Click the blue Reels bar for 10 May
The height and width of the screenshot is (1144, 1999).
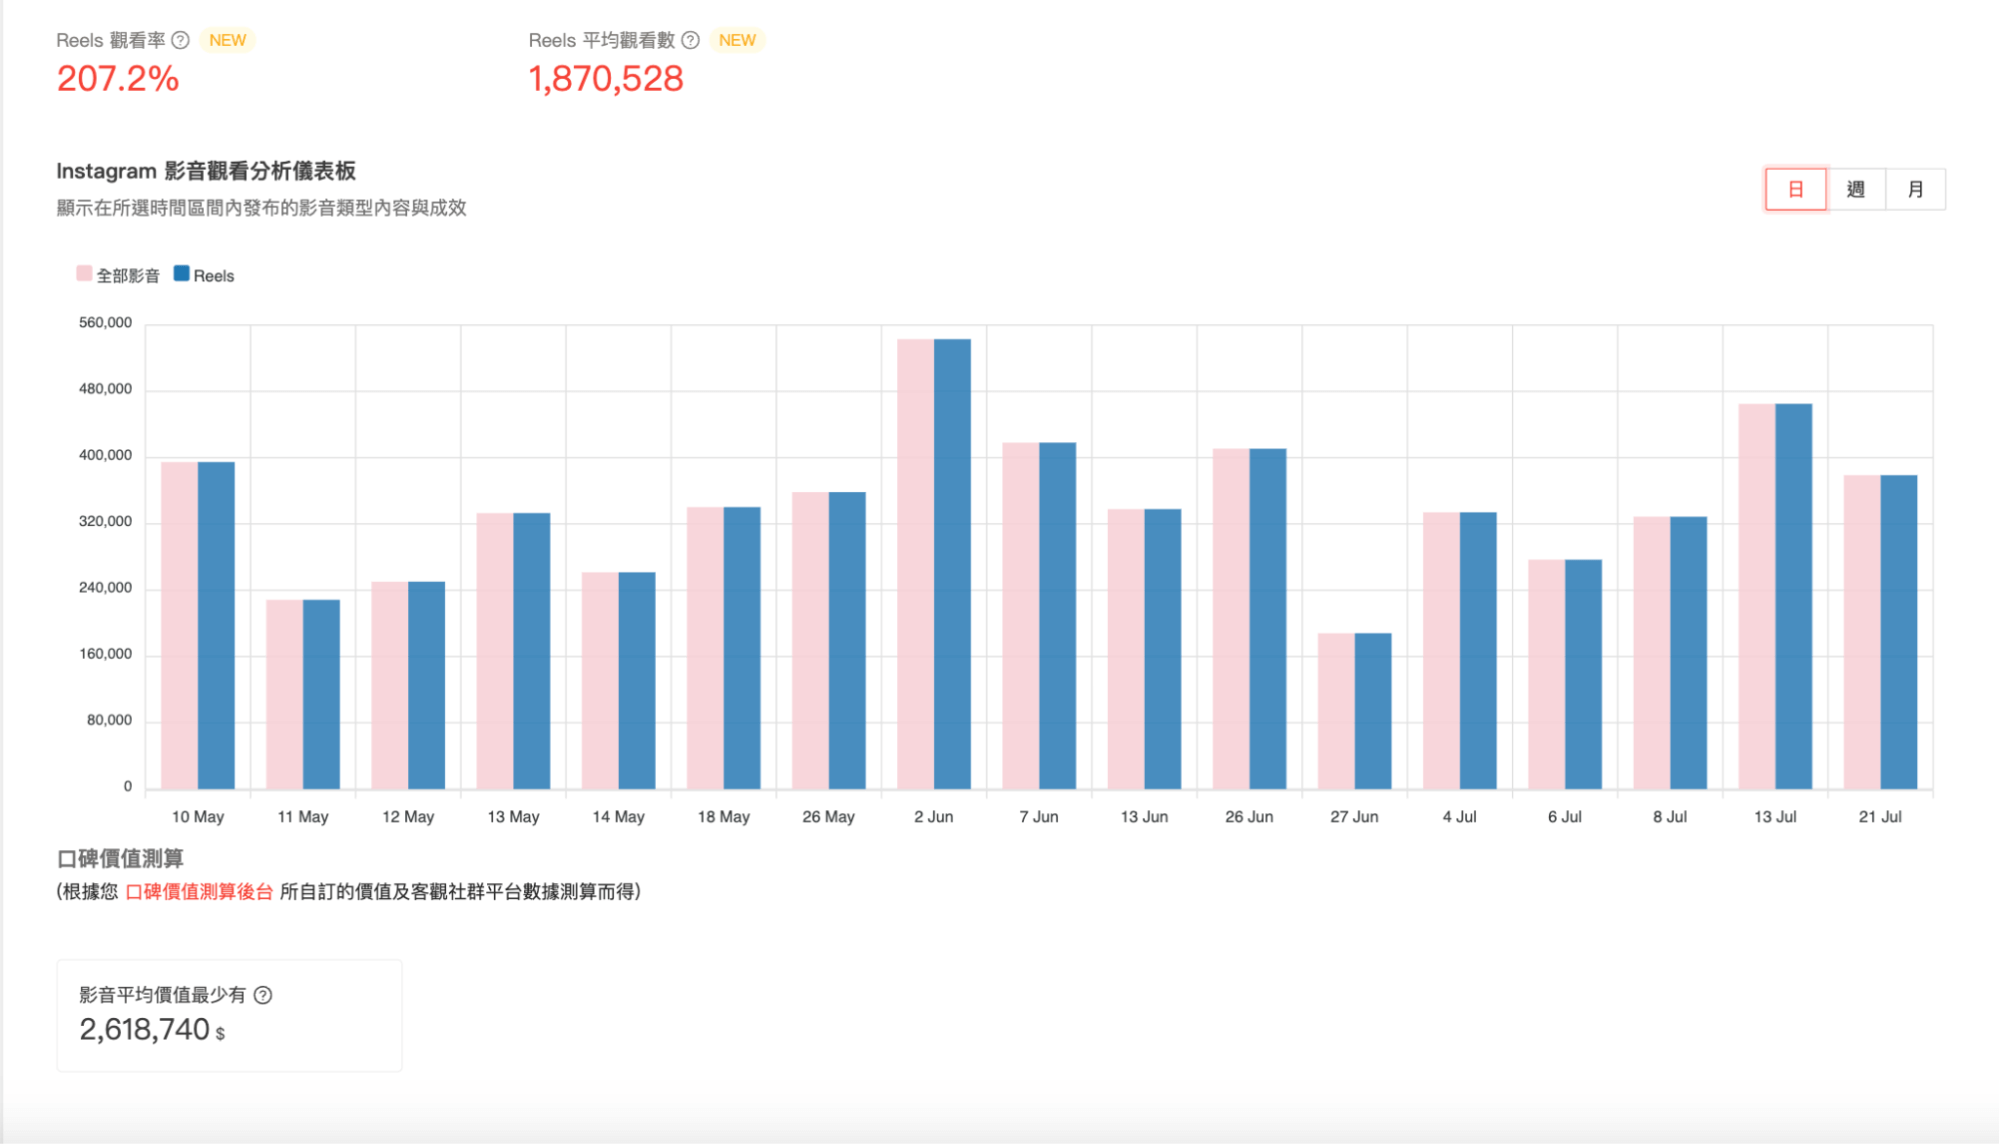pyautogui.click(x=216, y=625)
